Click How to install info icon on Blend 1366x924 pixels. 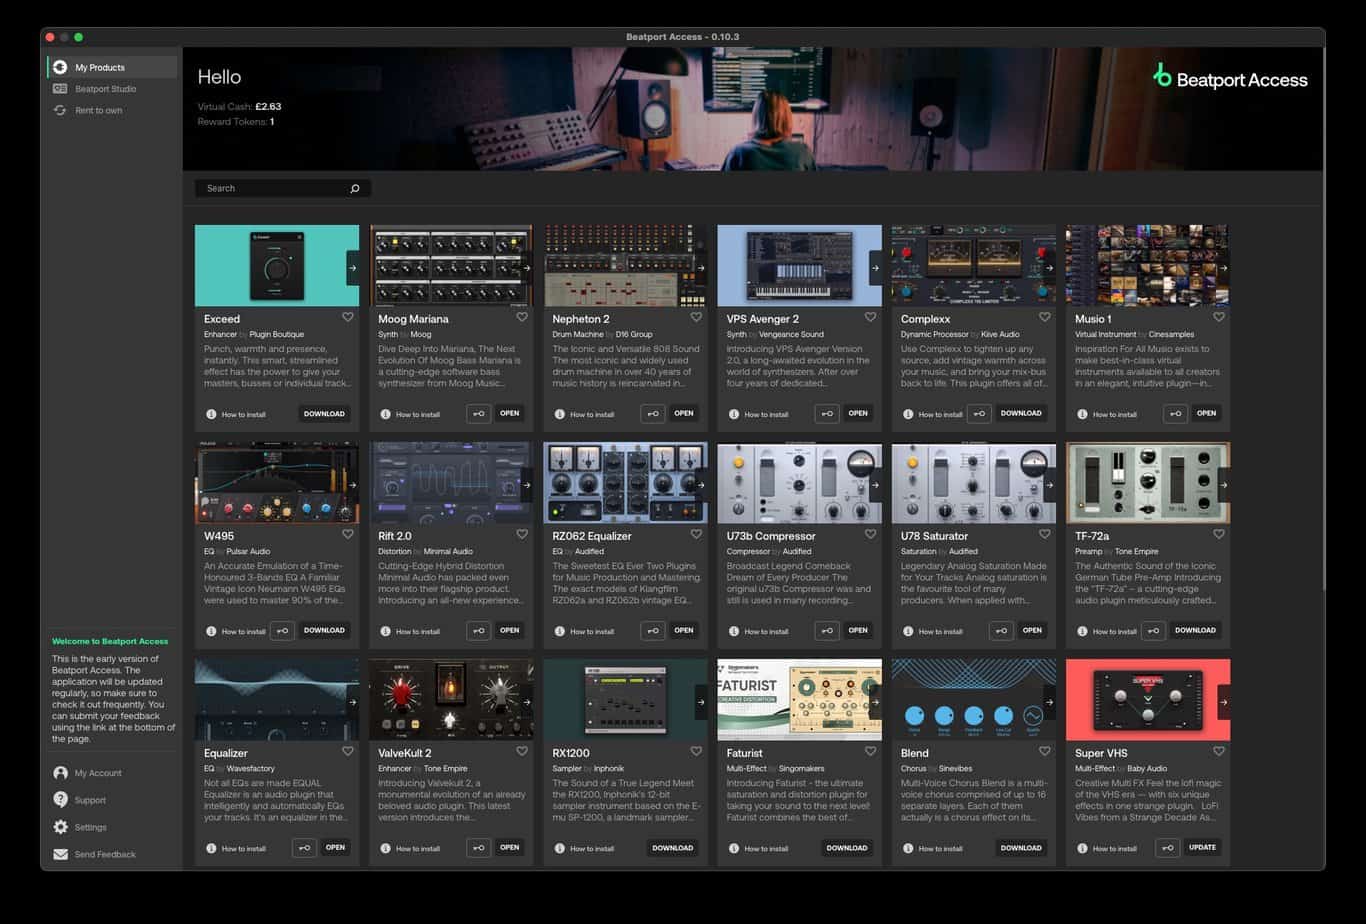pyautogui.click(x=908, y=848)
